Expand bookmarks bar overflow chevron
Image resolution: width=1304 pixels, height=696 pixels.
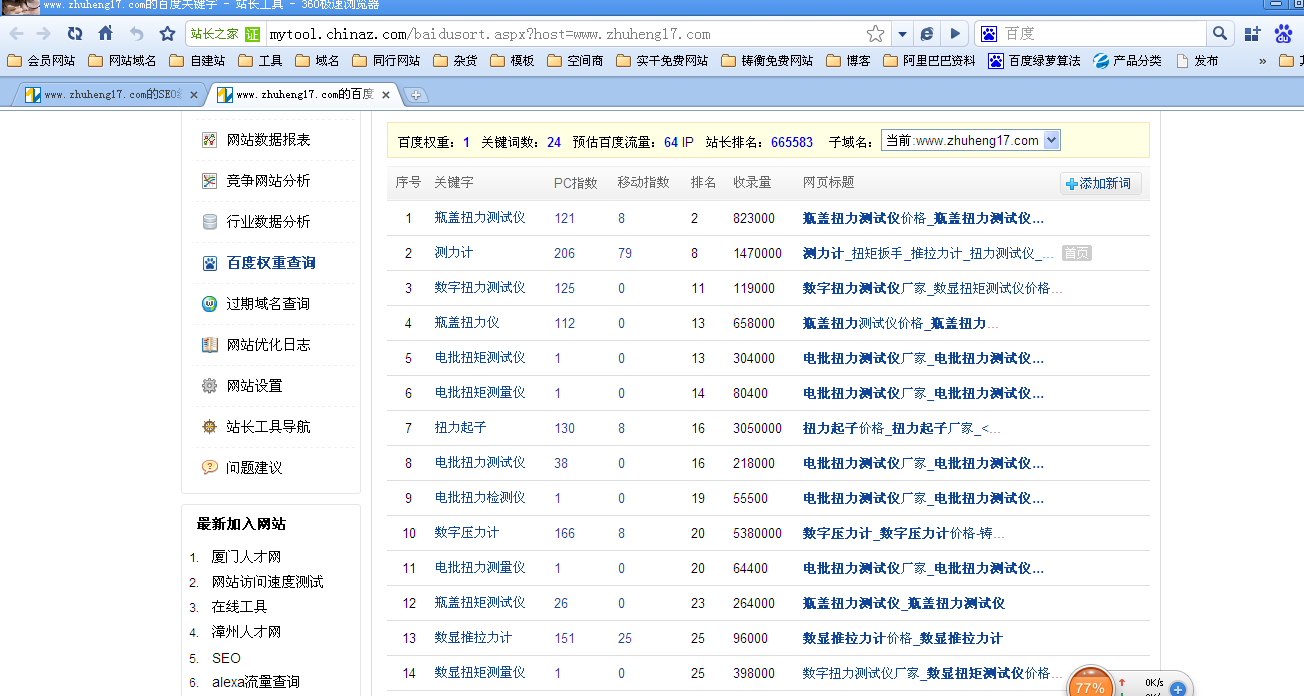[1262, 61]
